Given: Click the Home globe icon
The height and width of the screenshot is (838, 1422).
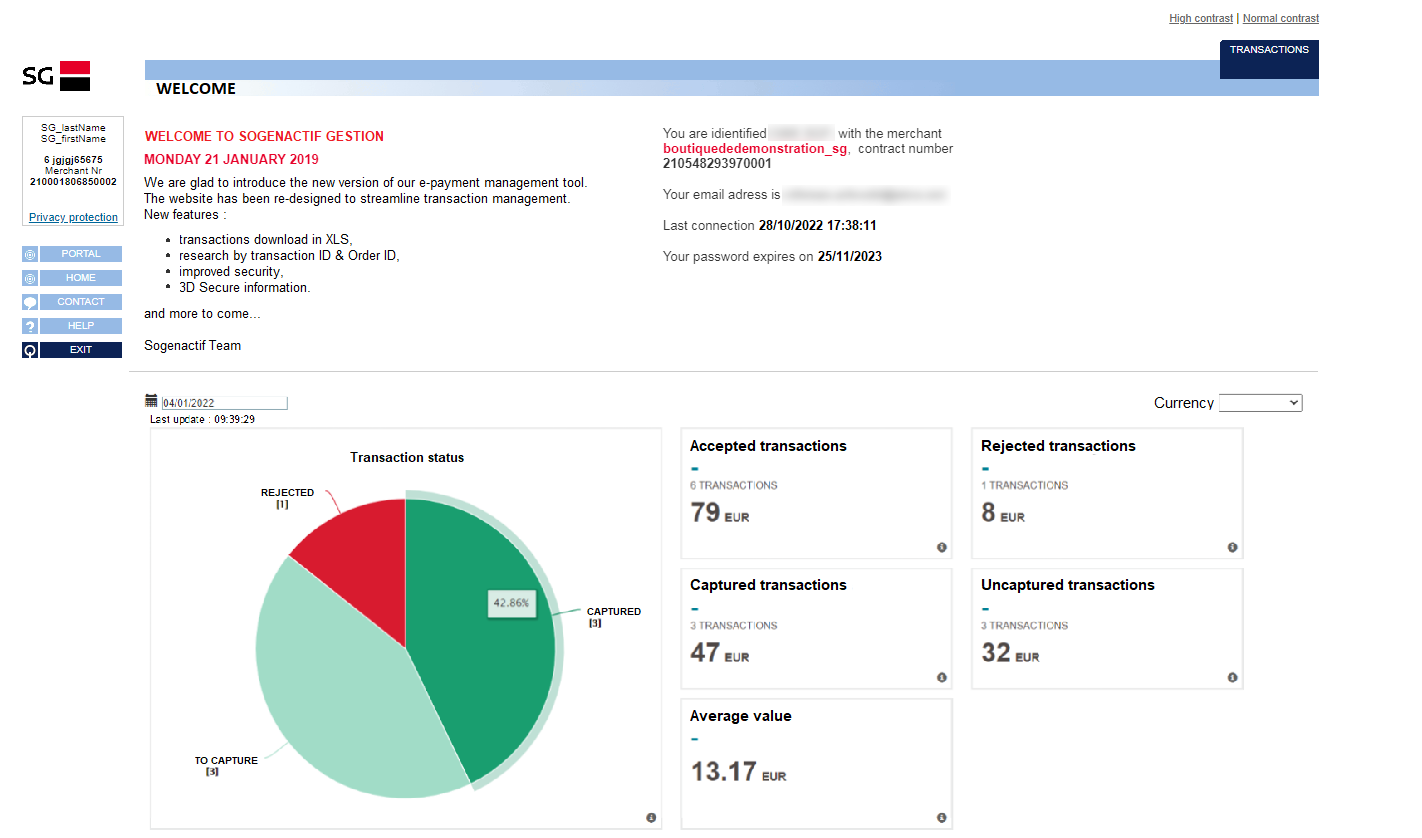Looking at the screenshot, I should coord(30,278).
